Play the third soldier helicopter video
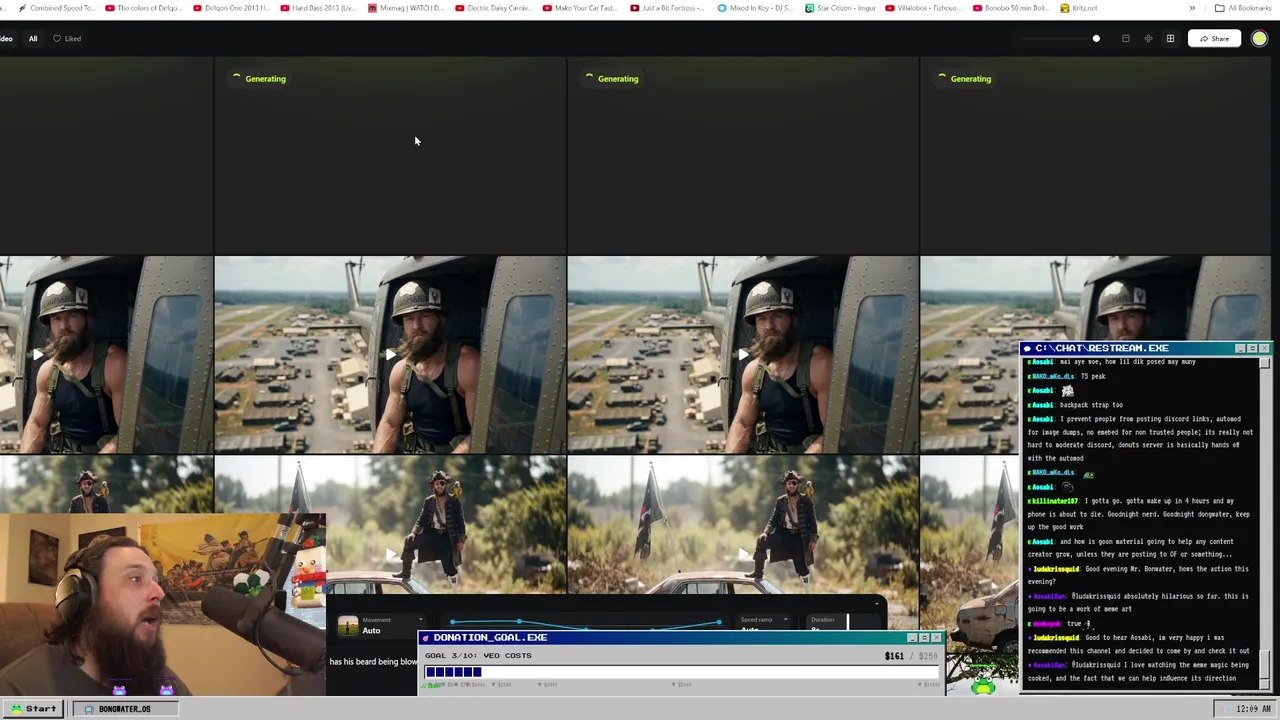Viewport: 1280px width, 720px height. click(743, 354)
